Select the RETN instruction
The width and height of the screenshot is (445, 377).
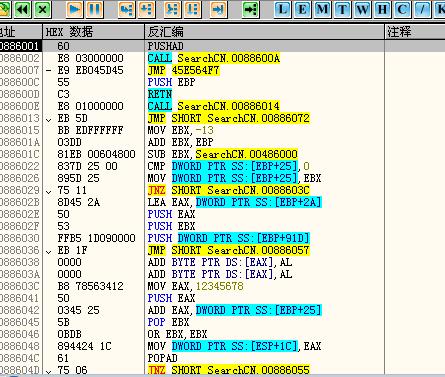[160, 94]
